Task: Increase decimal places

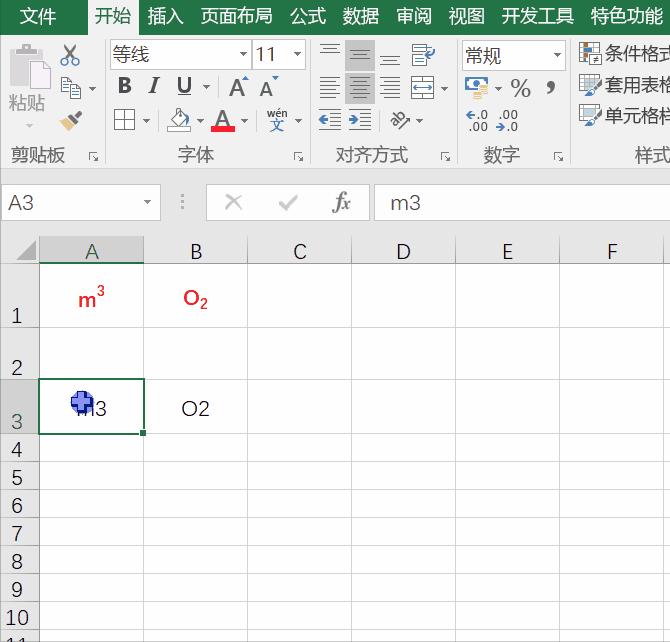Action: click(x=477, y=121)
